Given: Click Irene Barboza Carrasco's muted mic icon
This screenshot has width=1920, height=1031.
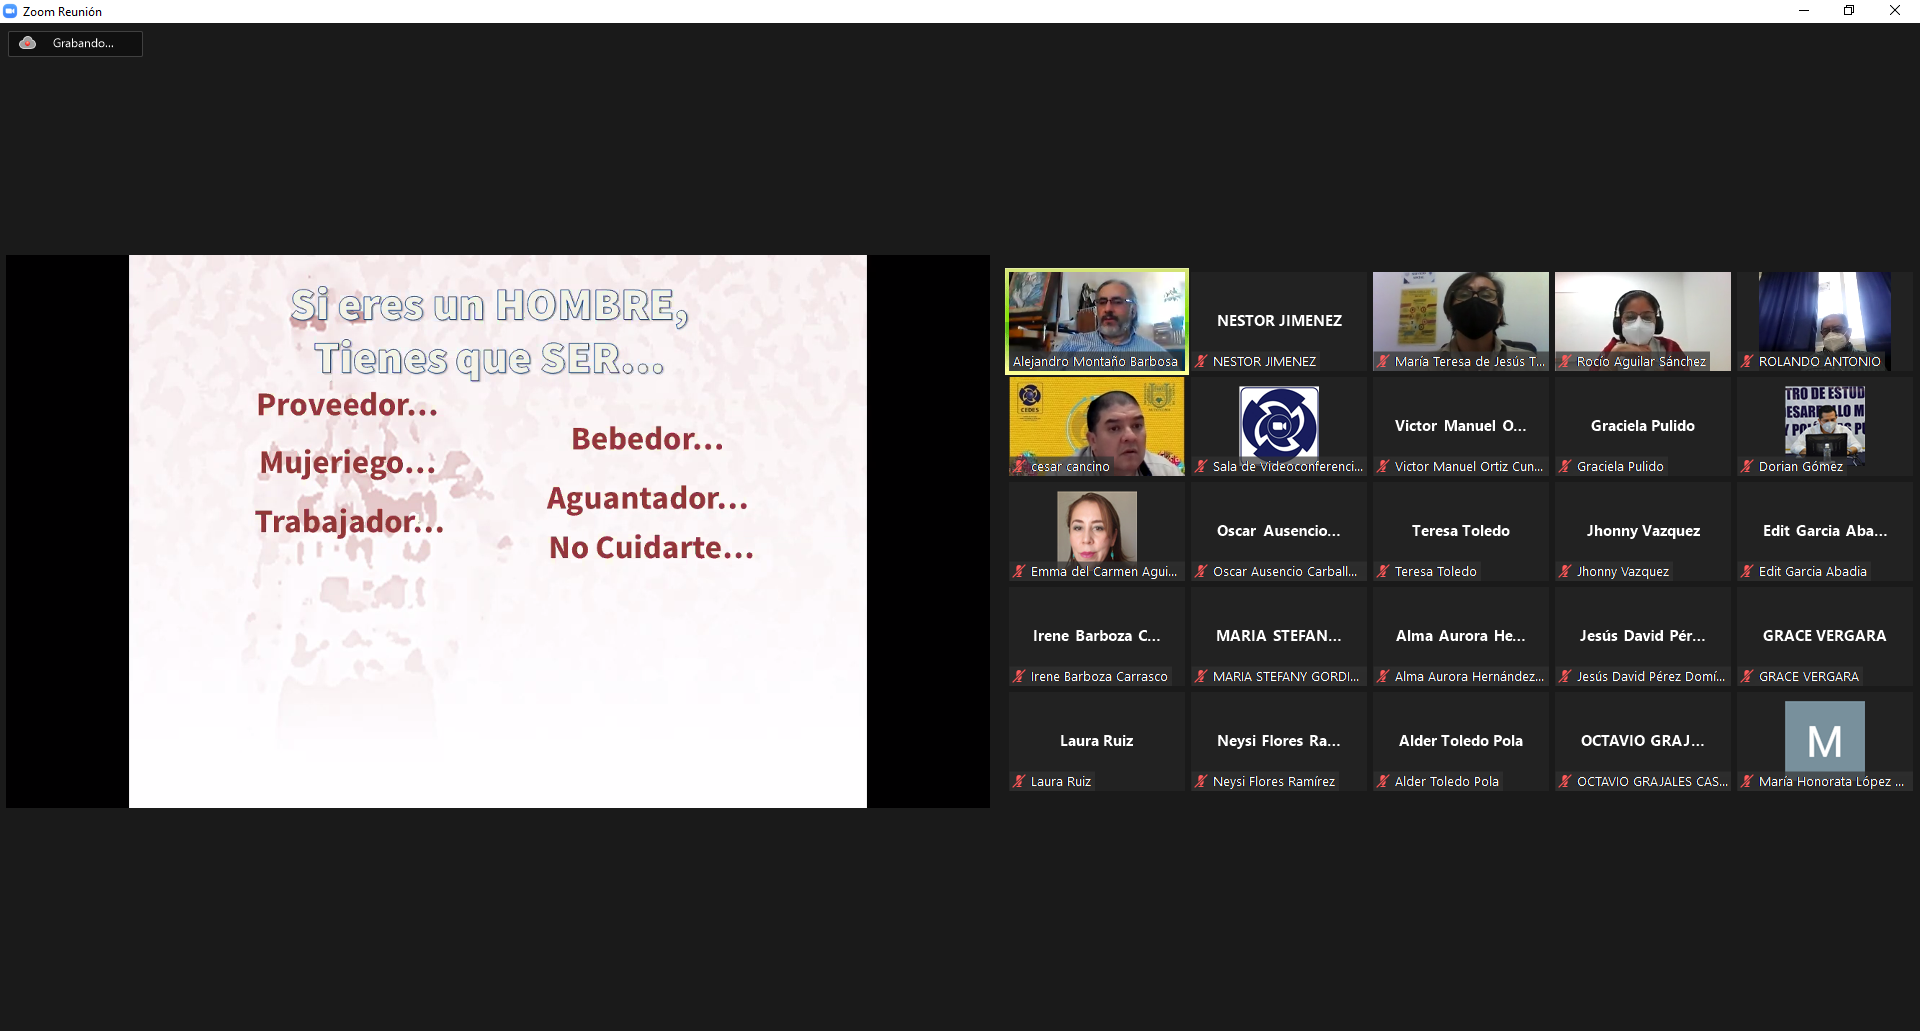Looking at the screenshot, I should click(x=1019, y=677).
